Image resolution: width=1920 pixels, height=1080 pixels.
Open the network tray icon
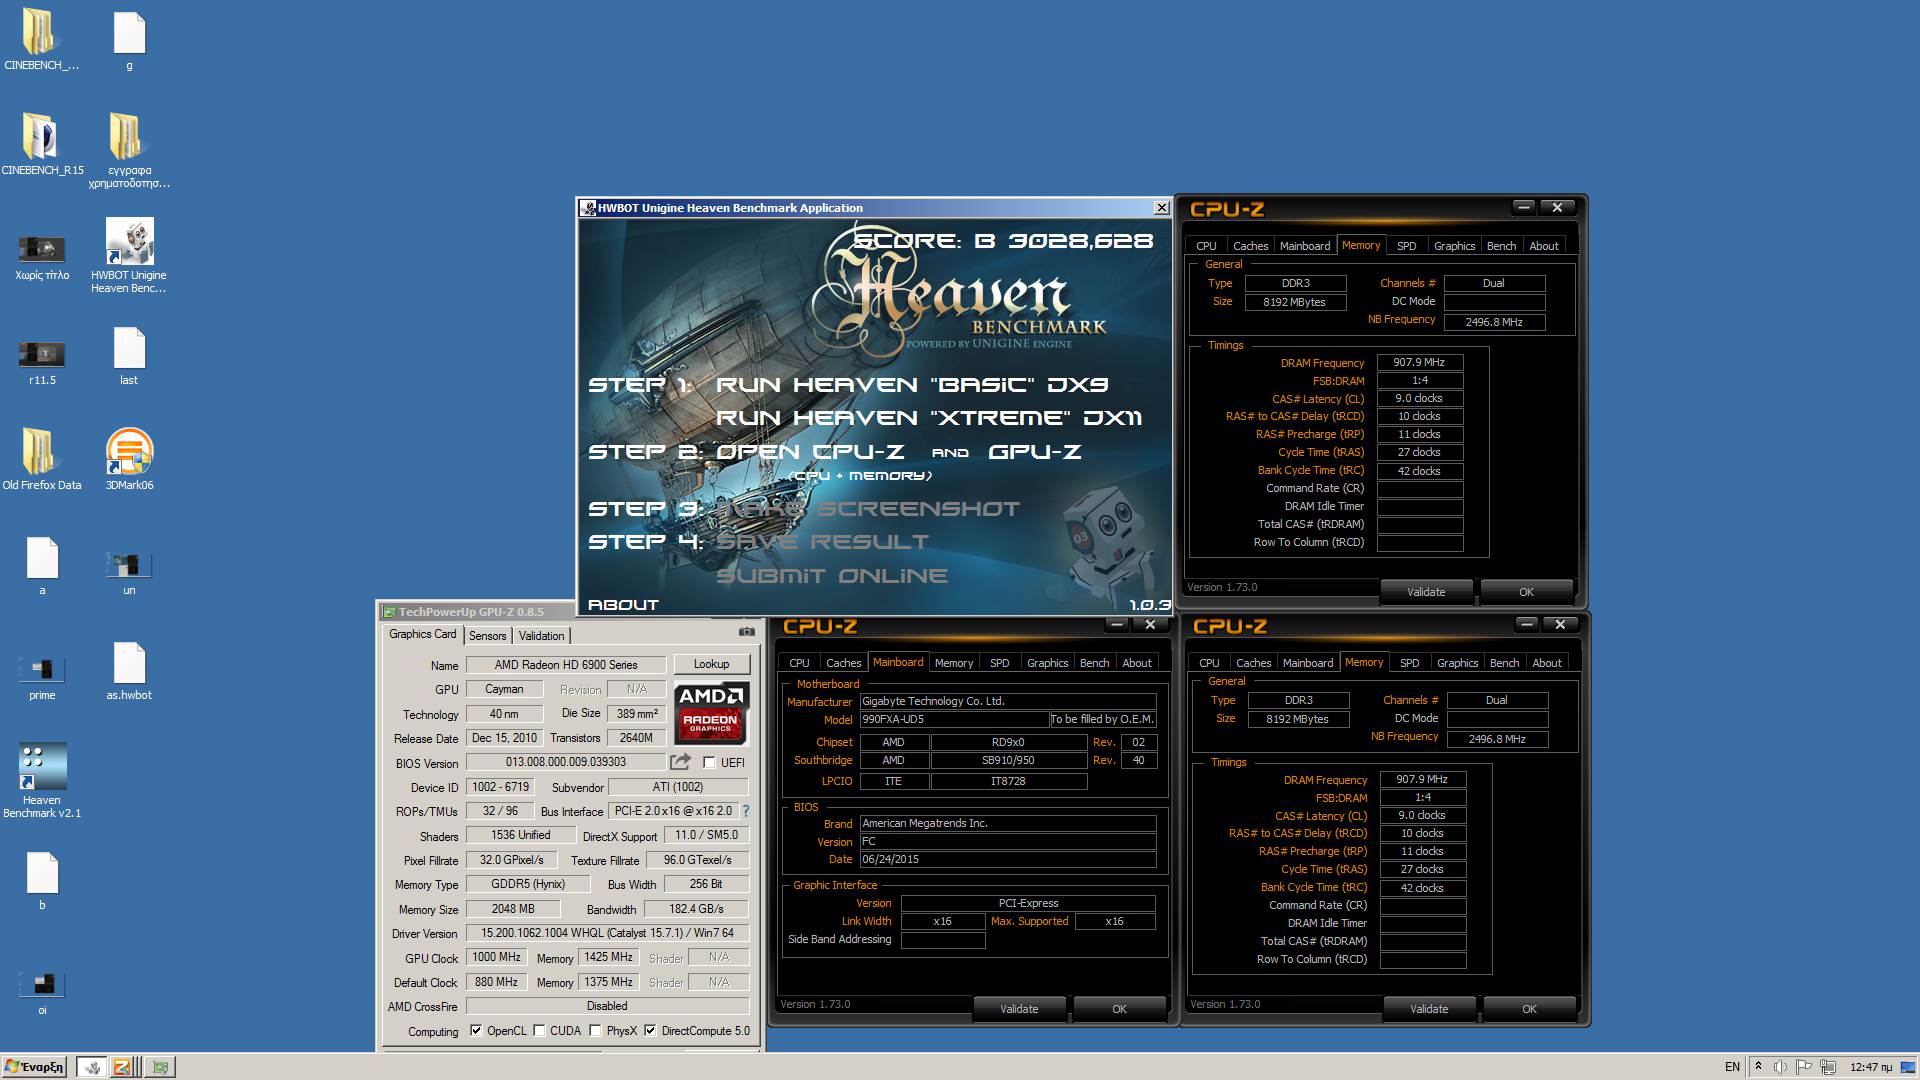1829,1067
